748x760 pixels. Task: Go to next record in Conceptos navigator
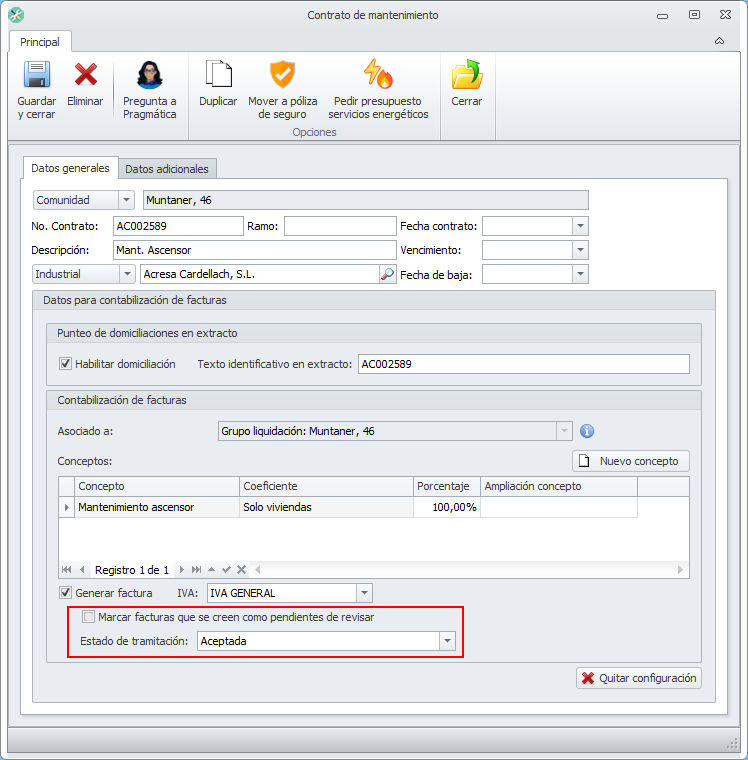[181, 570]
